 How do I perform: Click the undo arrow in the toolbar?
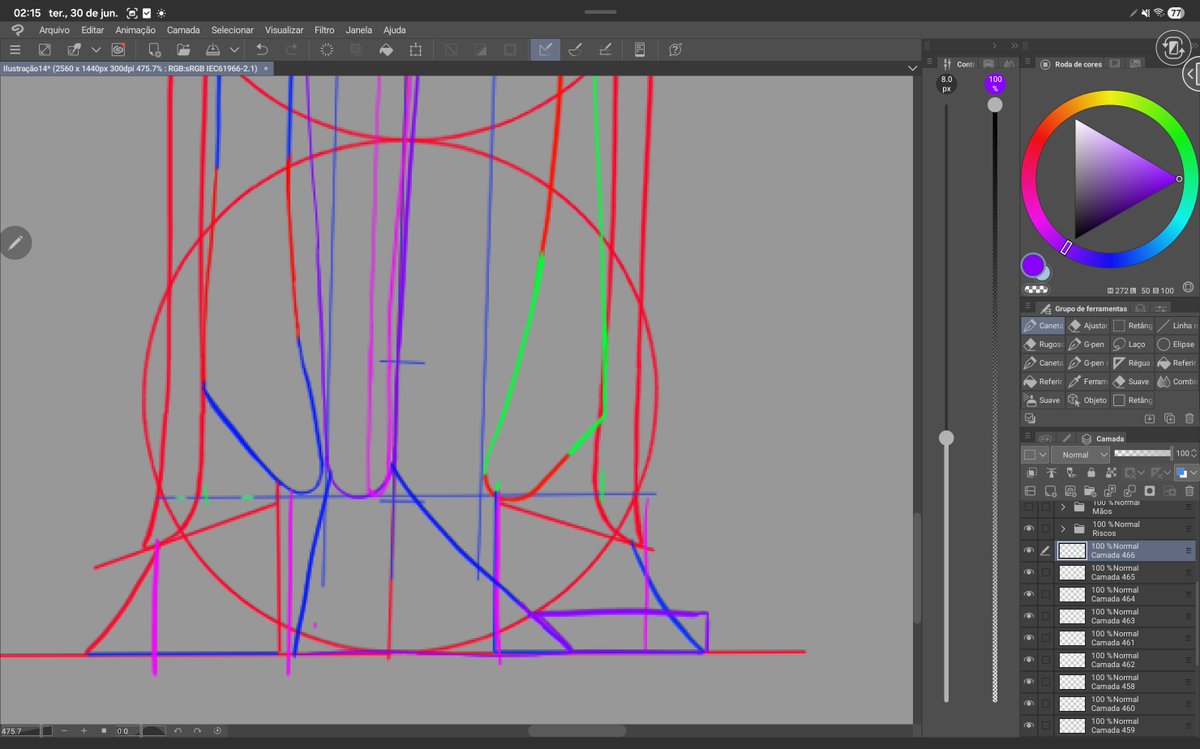click(262, 49)
